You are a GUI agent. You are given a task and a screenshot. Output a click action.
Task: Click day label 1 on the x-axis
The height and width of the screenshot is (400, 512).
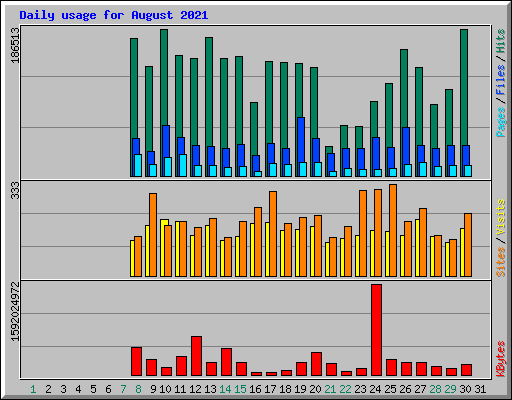pos(33,389)
